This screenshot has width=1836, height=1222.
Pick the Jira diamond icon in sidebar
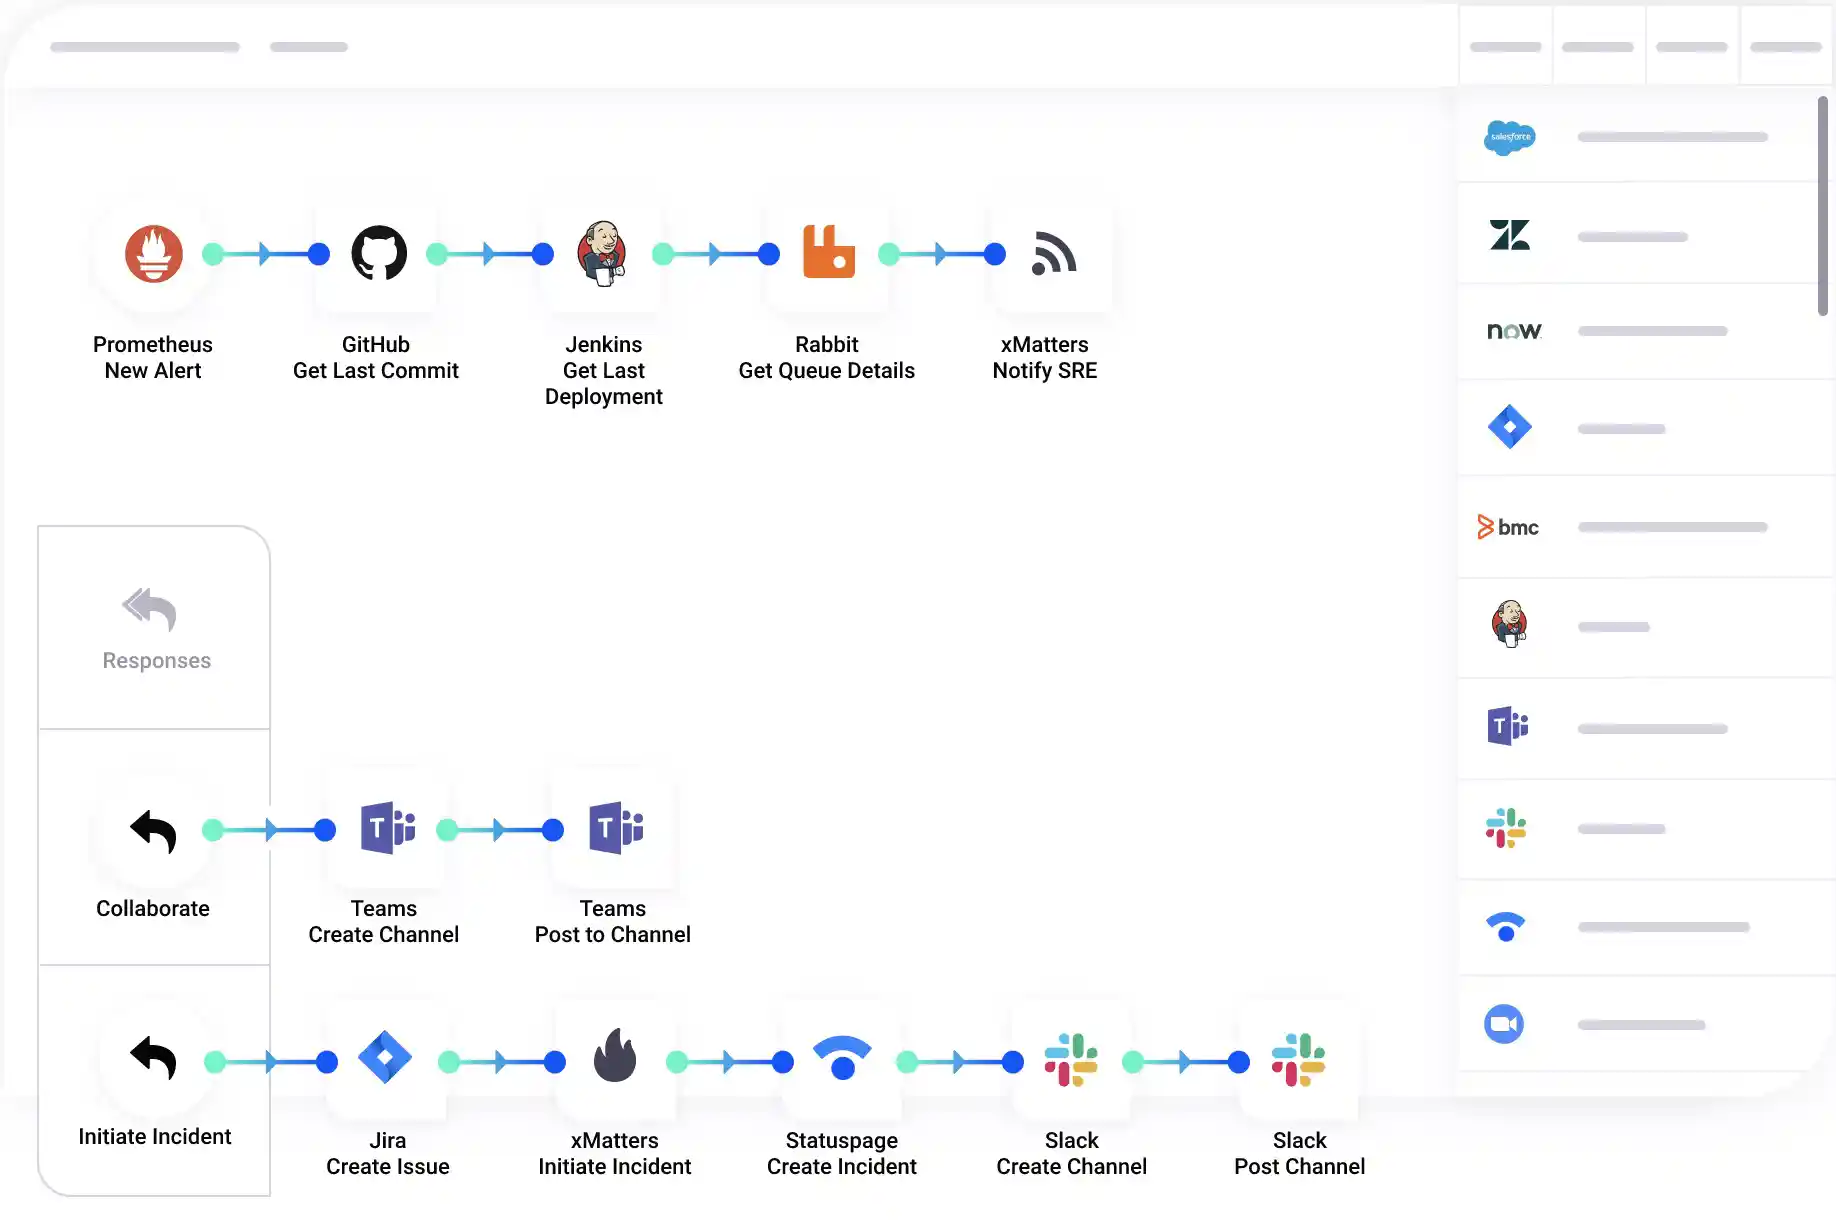tap(1510, 427)
